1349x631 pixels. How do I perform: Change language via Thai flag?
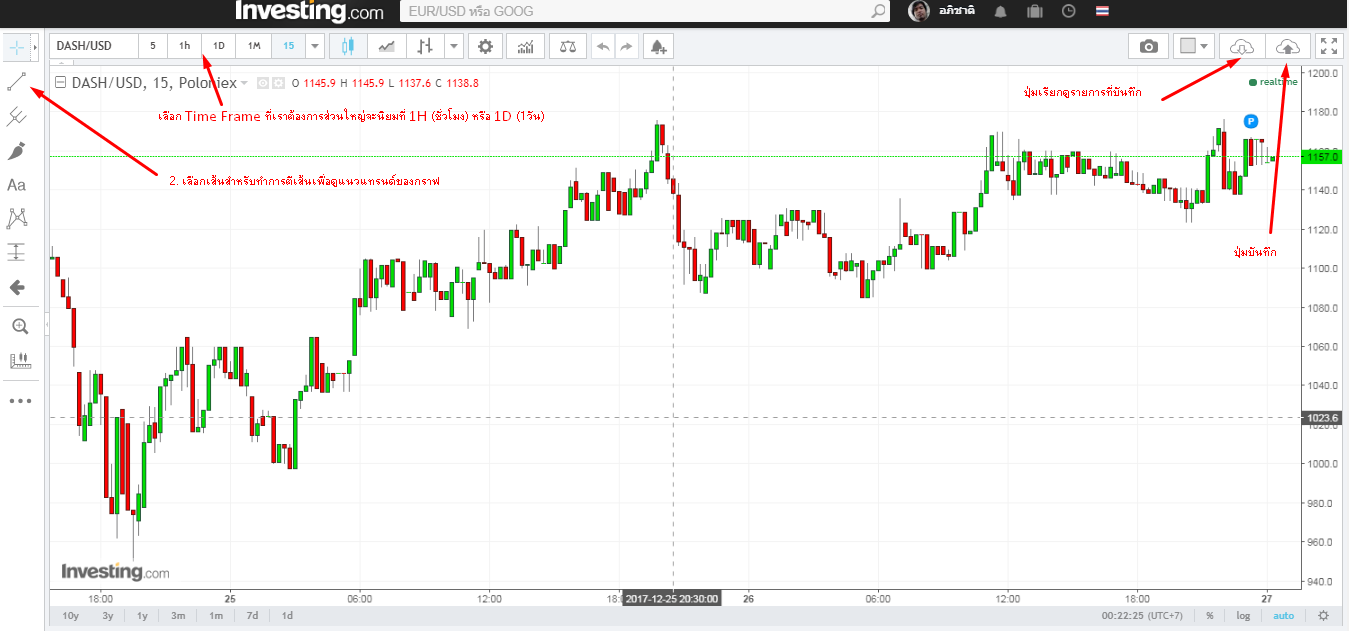[1102, 11]
